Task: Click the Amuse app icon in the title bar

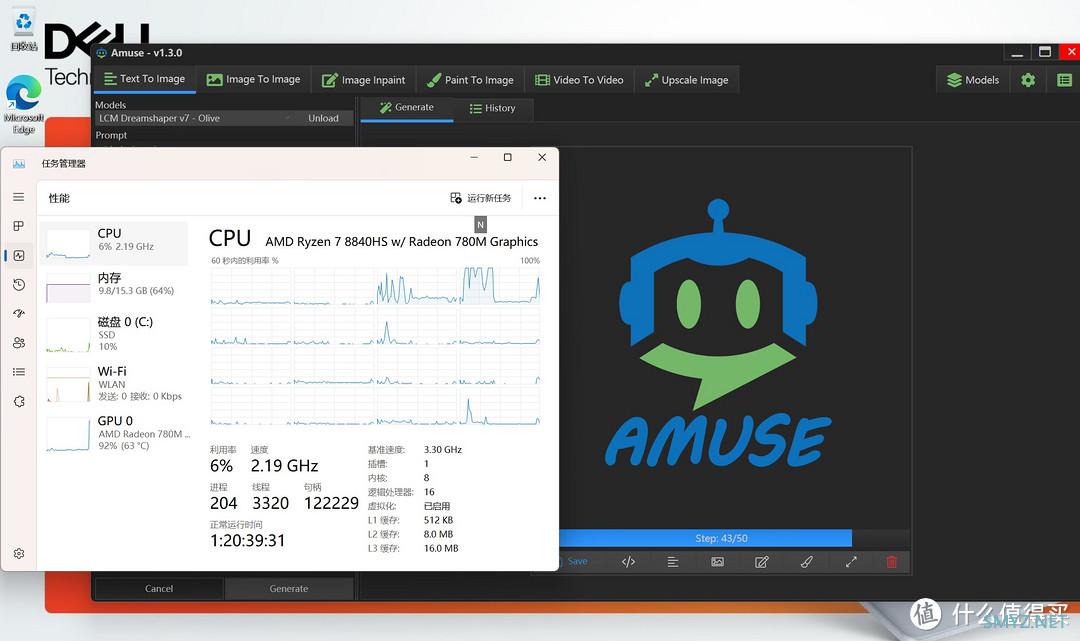Action: pos(101,53)
